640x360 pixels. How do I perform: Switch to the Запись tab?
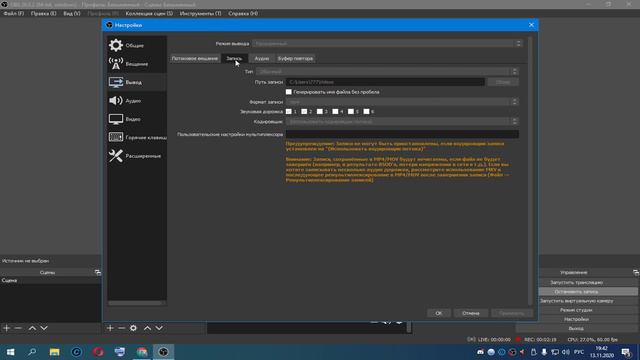[x=234, y=58]
